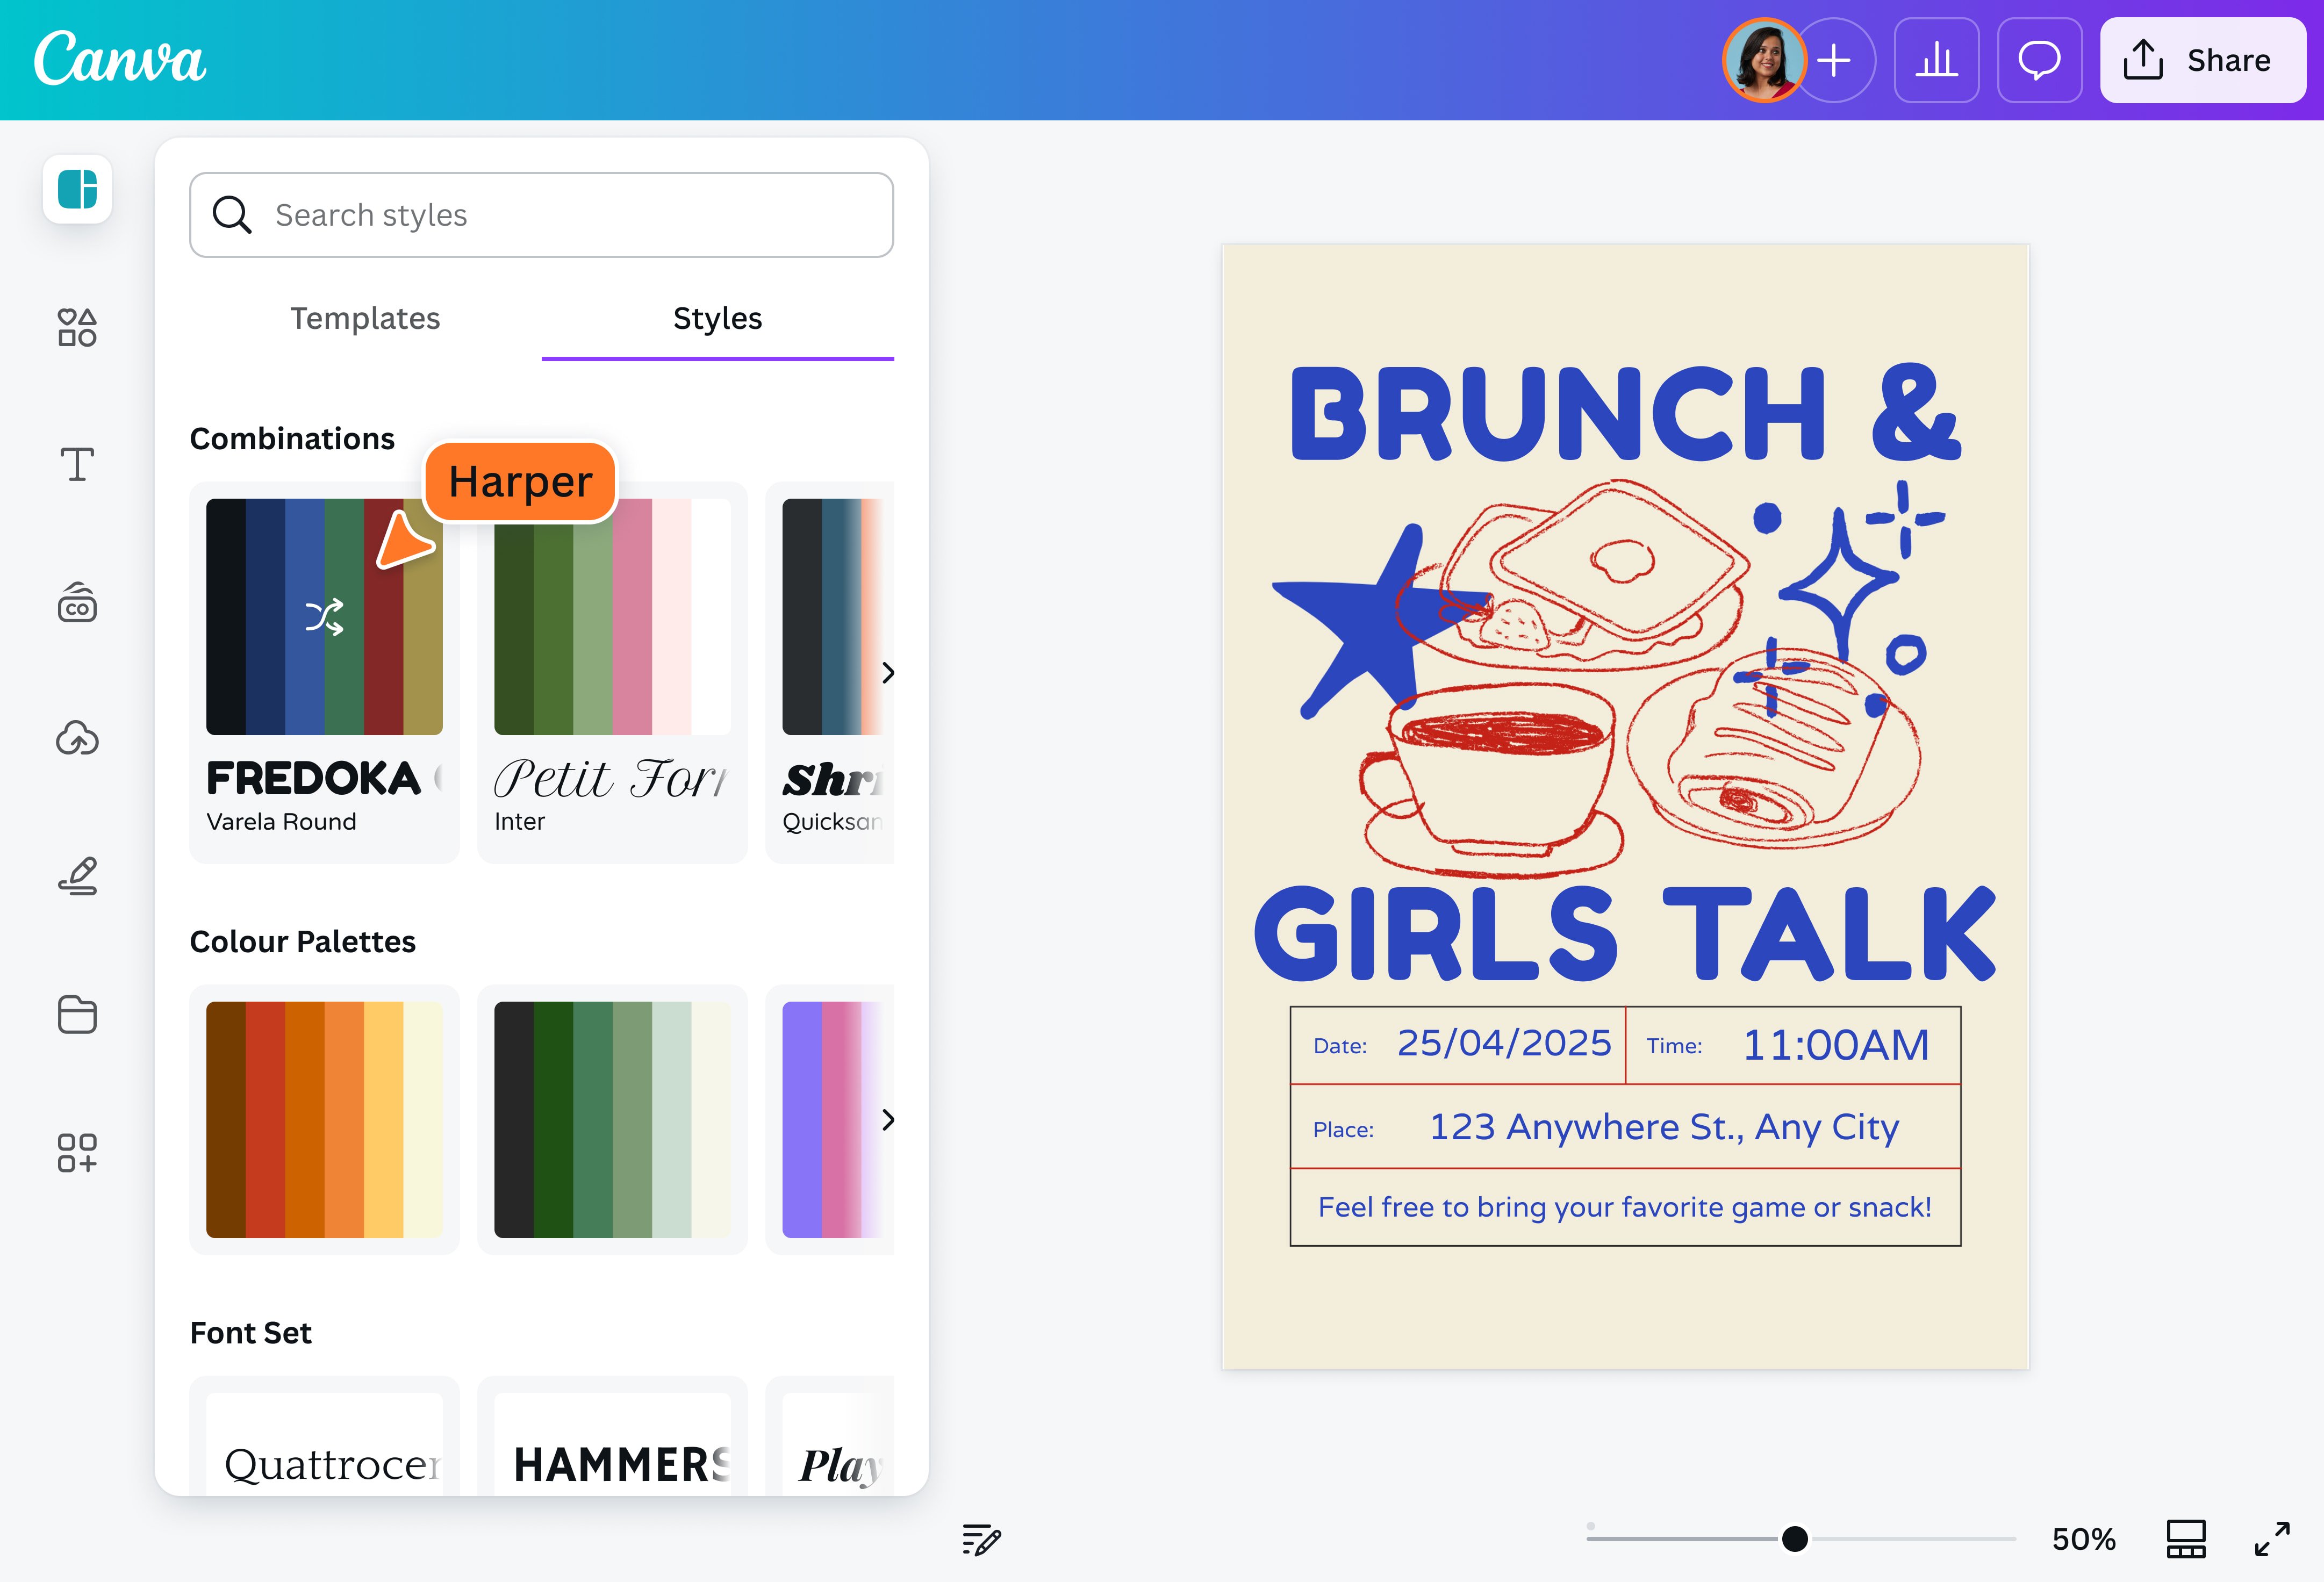
Task: Select the Draw tool in the sidebar
Action: pyautogui.click(x=77, y=877)
